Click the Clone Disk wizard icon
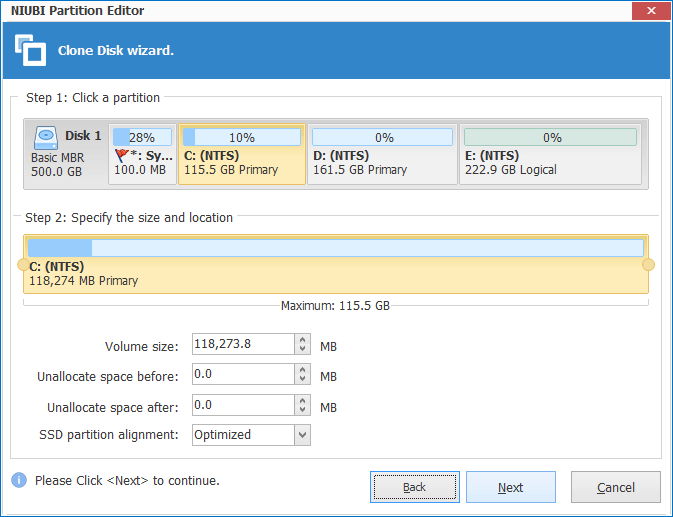This screenshot has height=517, width=673. pos(30,50)
